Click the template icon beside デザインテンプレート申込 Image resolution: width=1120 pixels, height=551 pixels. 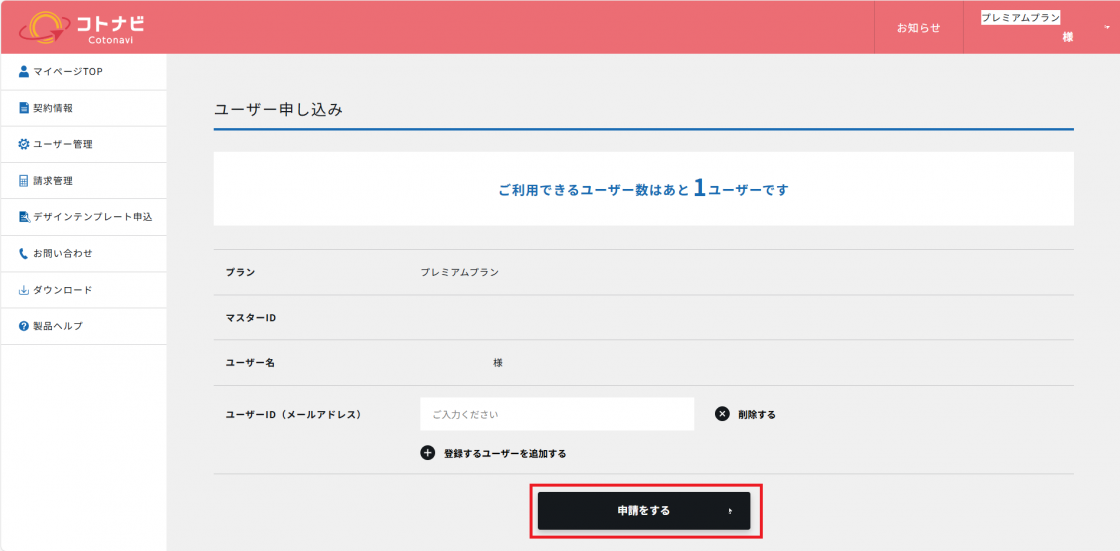coord(24,217)
